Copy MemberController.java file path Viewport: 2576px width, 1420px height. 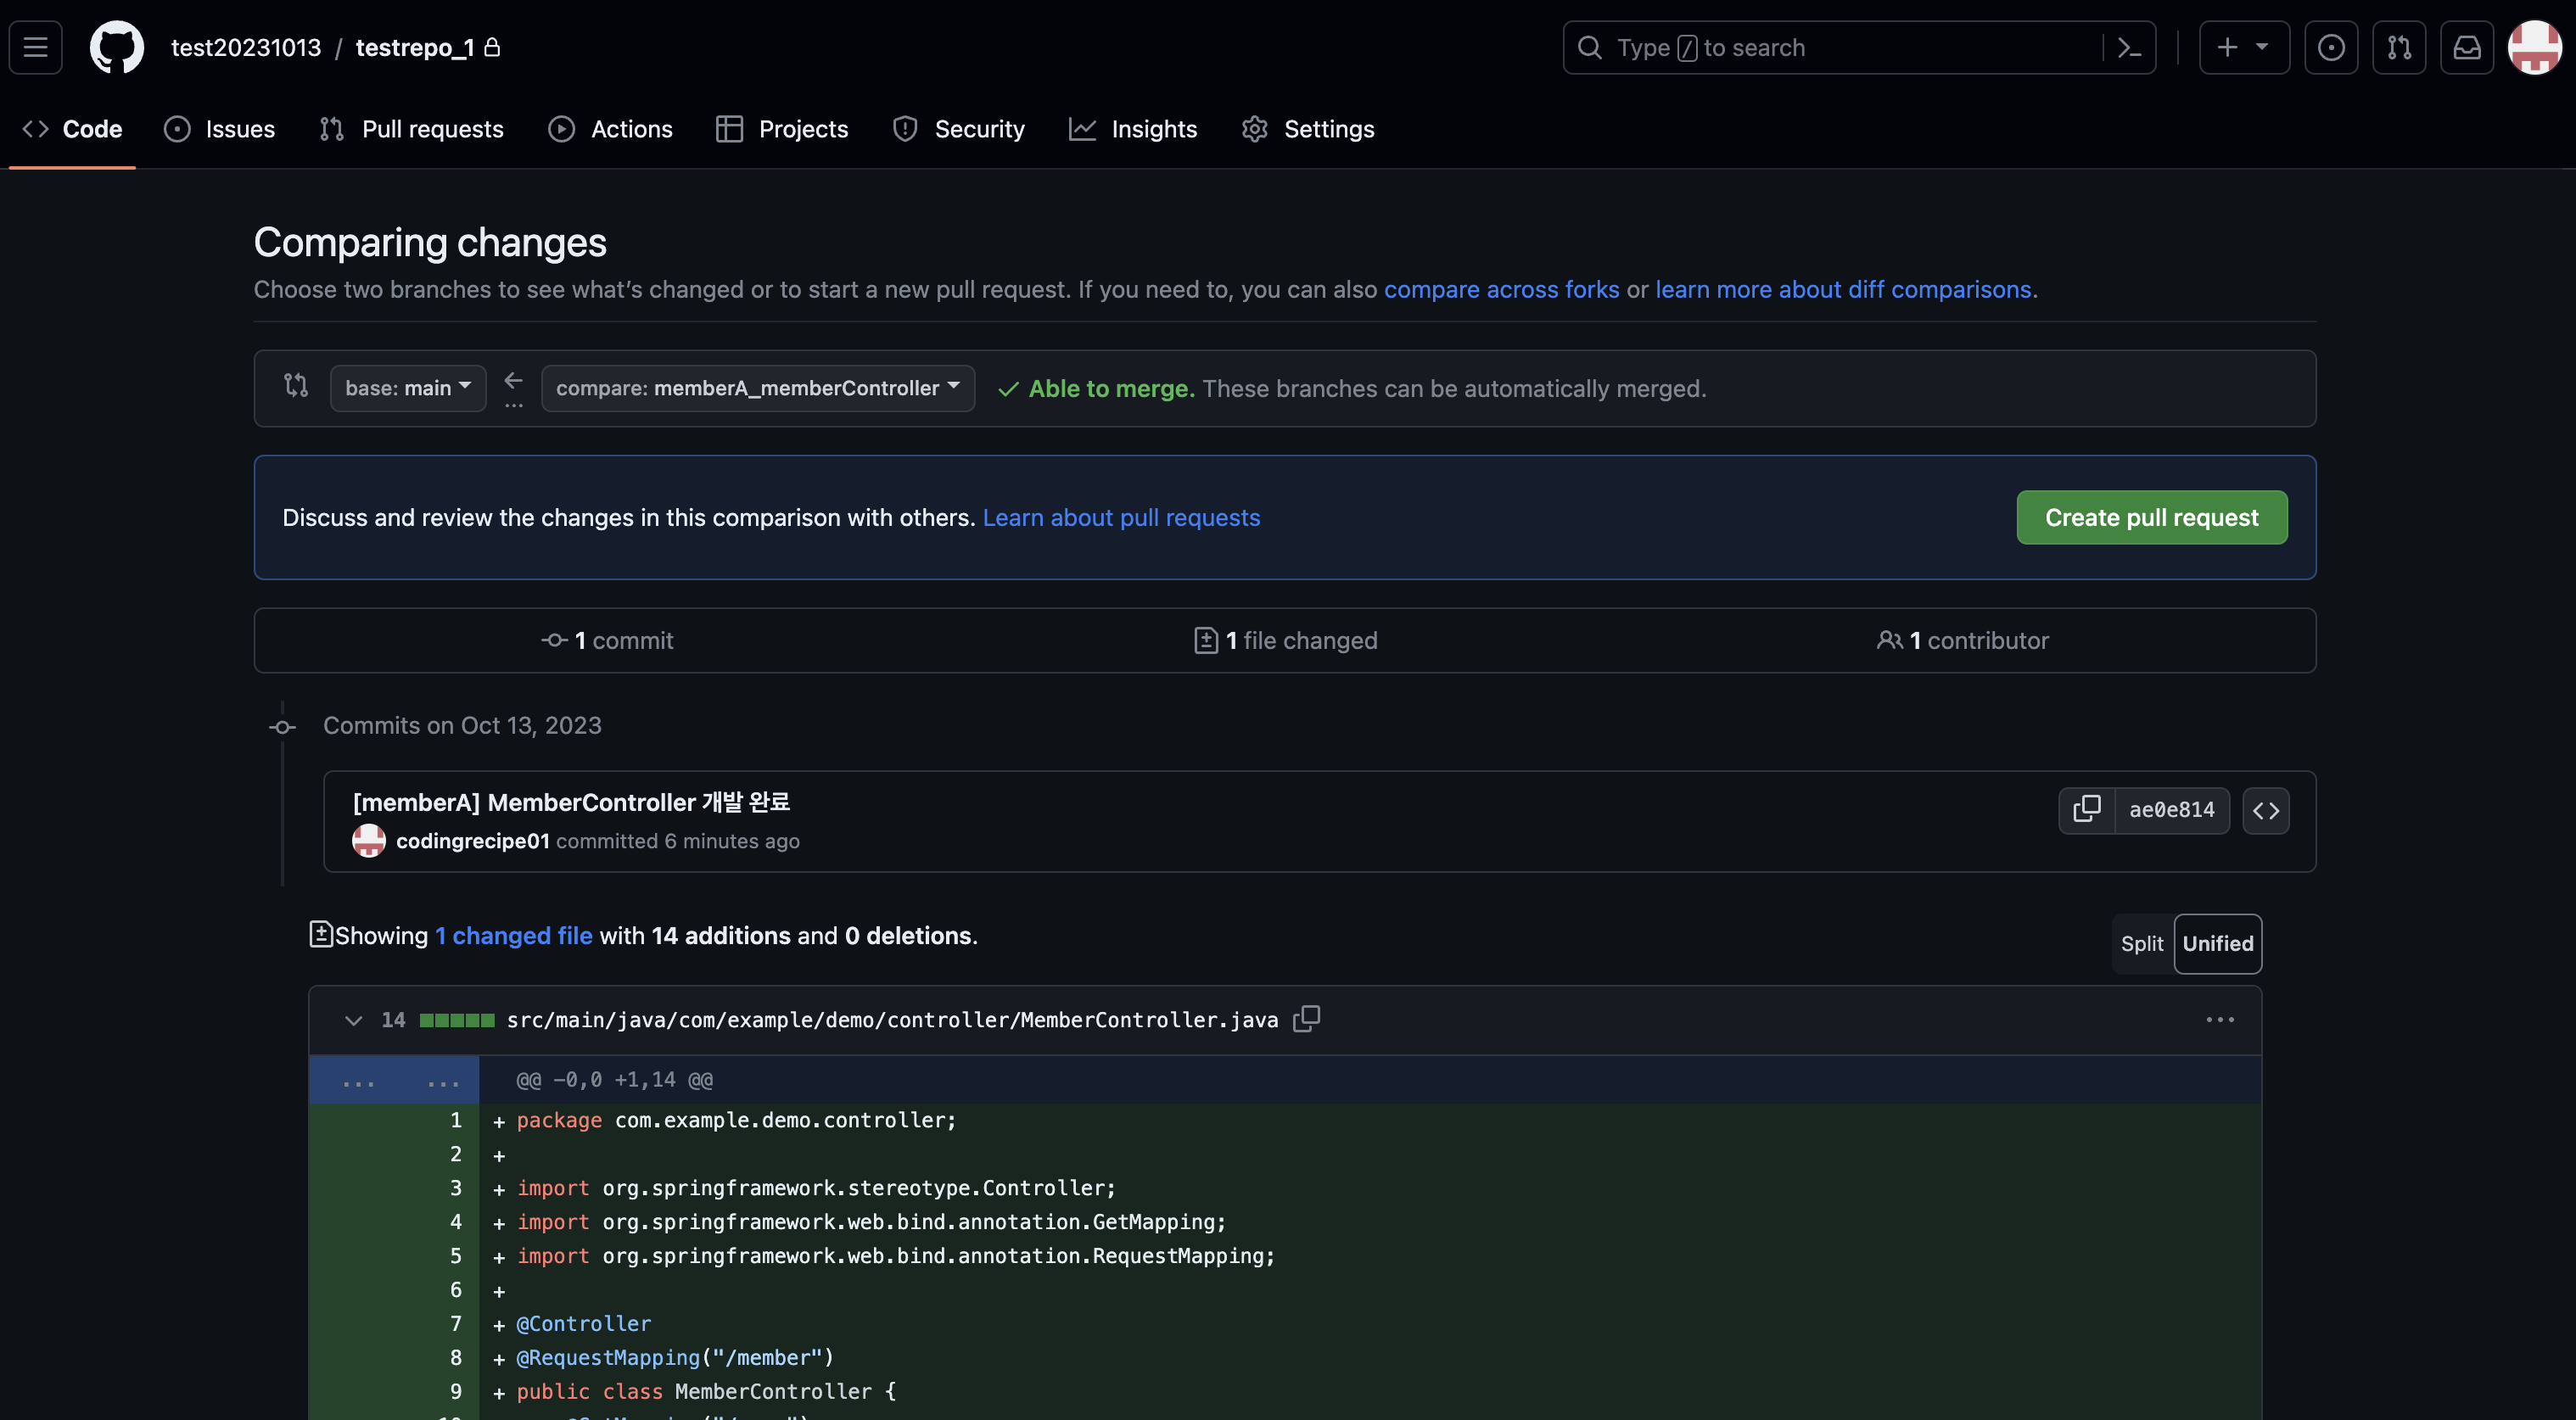pyautogui.click(x=1306, y=1019)
